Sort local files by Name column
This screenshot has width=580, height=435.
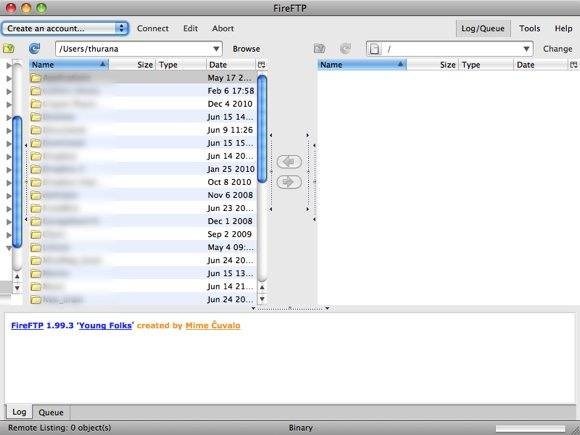pyautogui.click(x=68, y=65)
